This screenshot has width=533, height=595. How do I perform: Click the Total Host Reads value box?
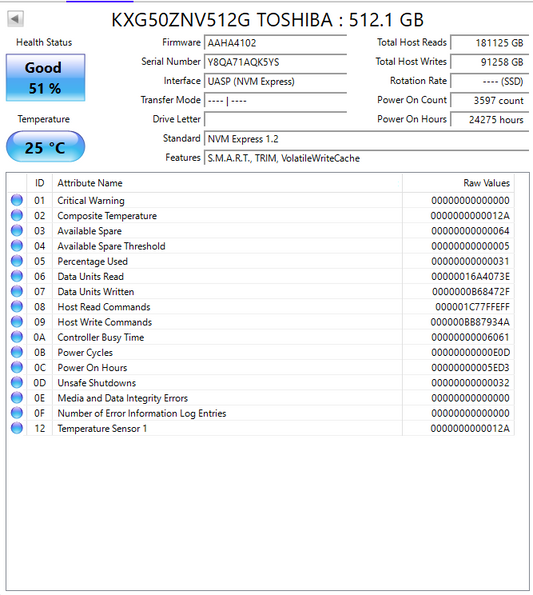pyautogui.click(x=489, y=42)
